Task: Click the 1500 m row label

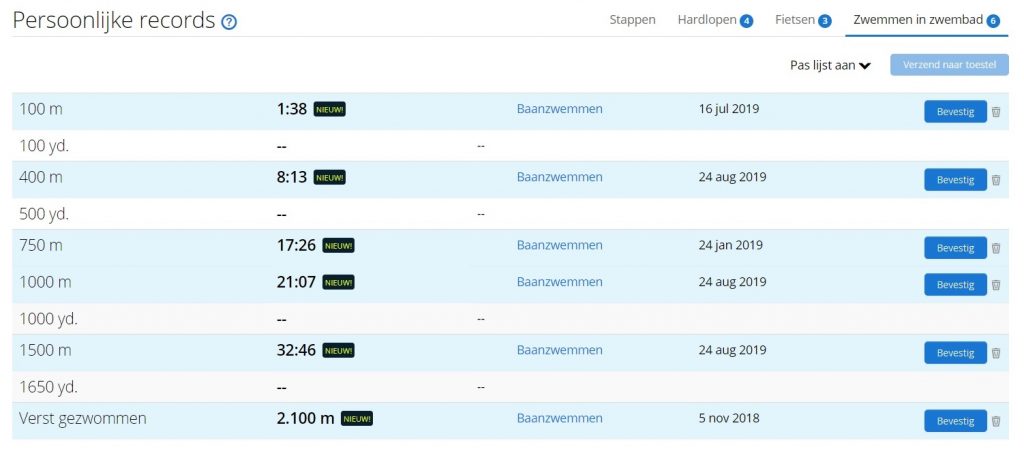Action: pos(45,350)
